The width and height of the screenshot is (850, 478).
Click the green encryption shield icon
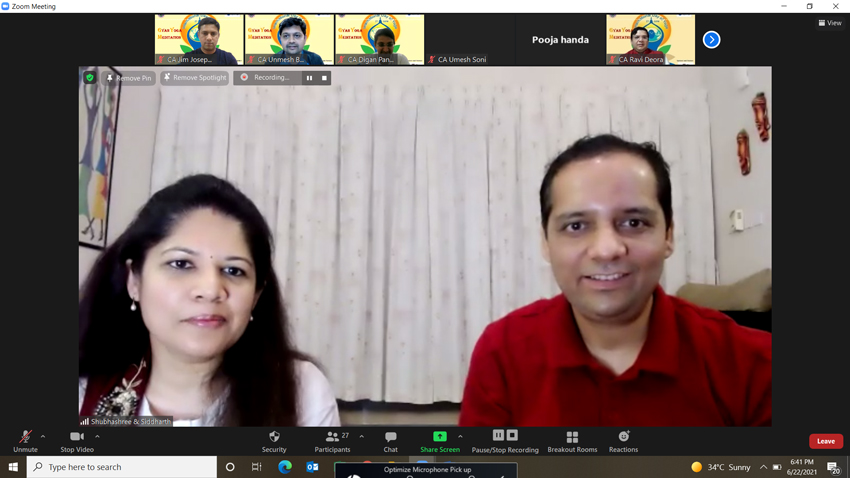pyautogui.click(x=90, y=77)
